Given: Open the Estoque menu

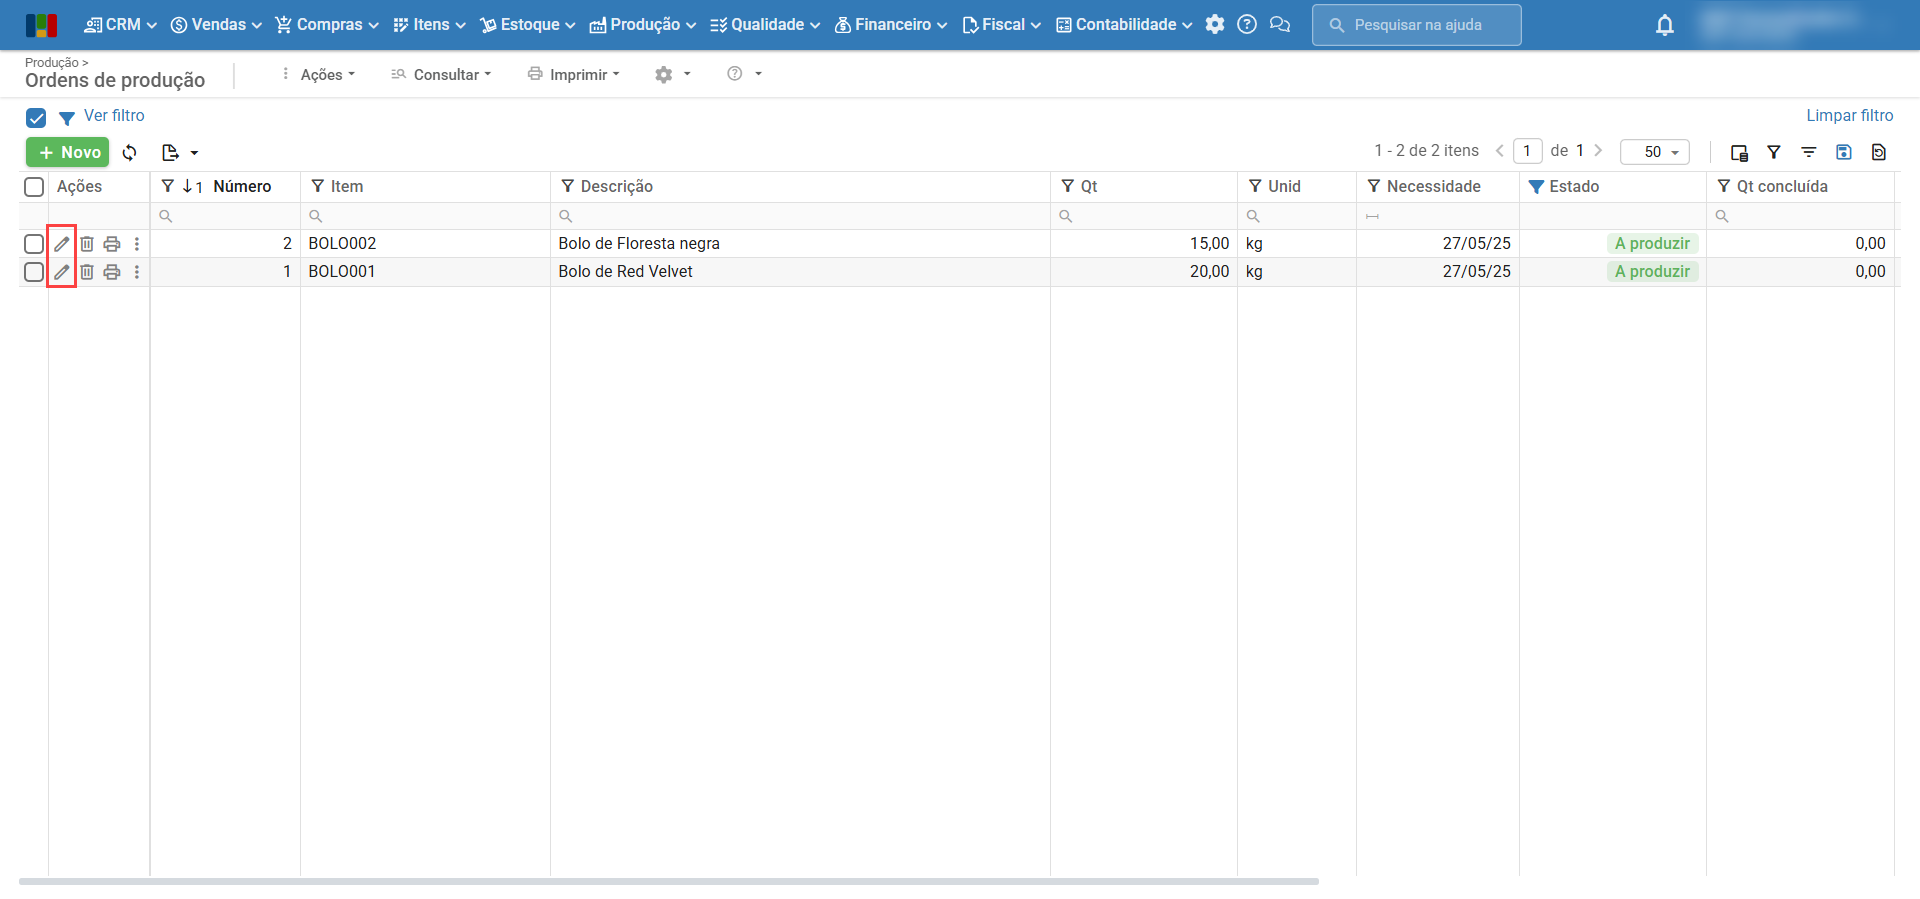Looking at the screenshot, I should tap(527, 25).
